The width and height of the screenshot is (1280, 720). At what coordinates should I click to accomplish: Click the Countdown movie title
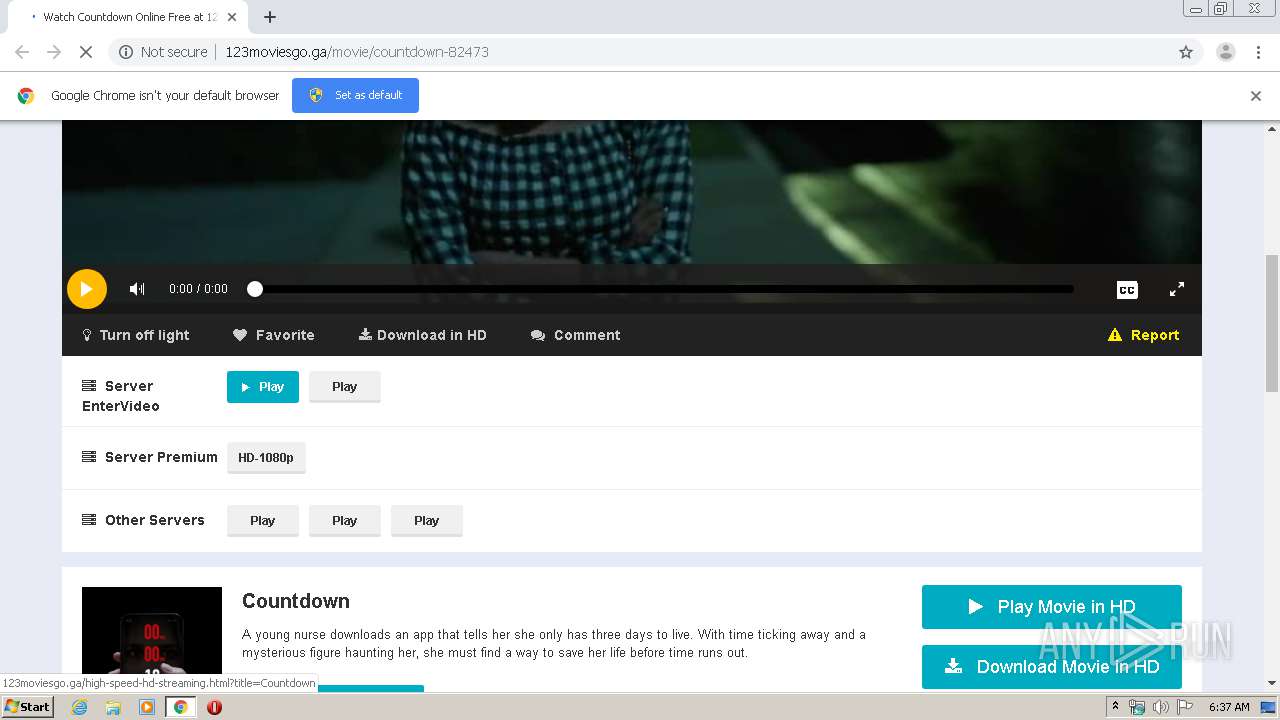click(296, 601)
